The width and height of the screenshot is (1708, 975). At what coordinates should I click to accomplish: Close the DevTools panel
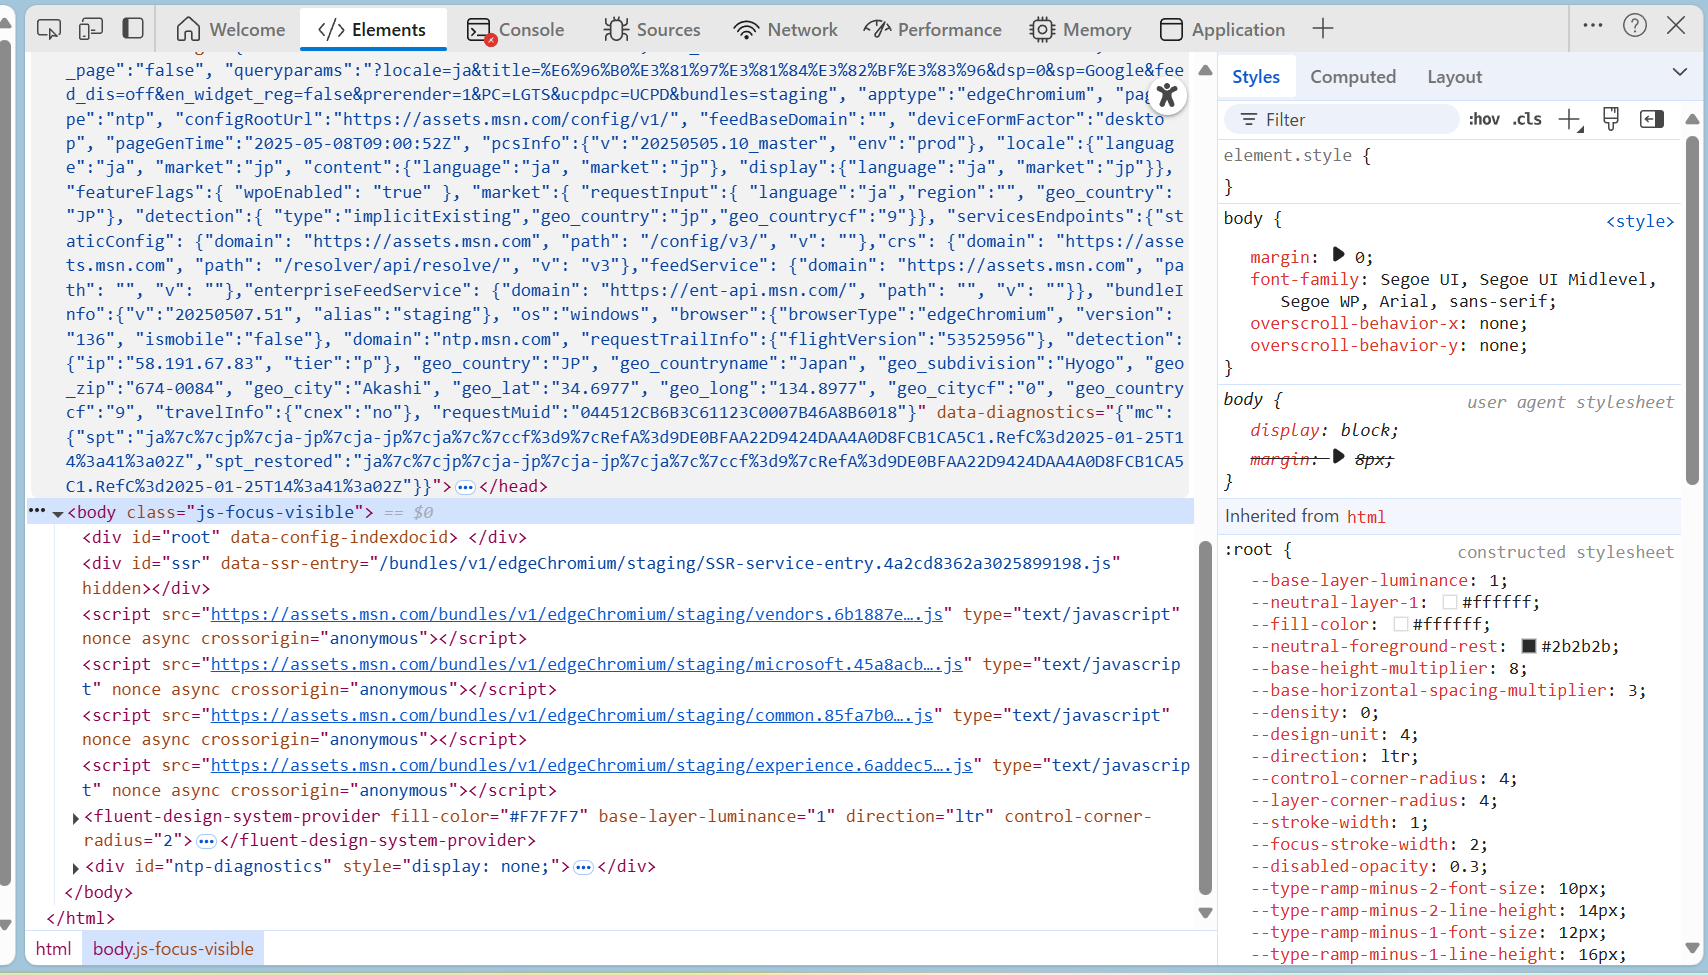pyautogui.click(x=1677, y=26)
